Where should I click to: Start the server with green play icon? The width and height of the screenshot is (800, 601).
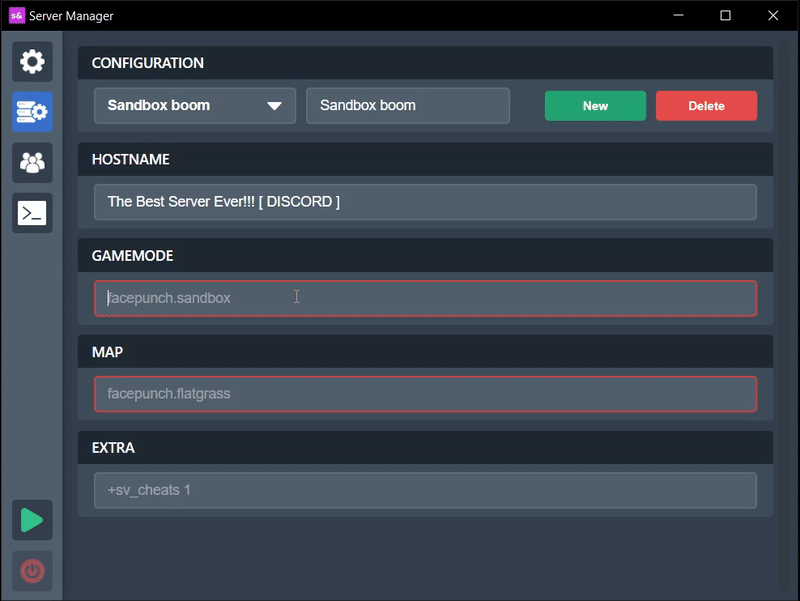point(32,520)
